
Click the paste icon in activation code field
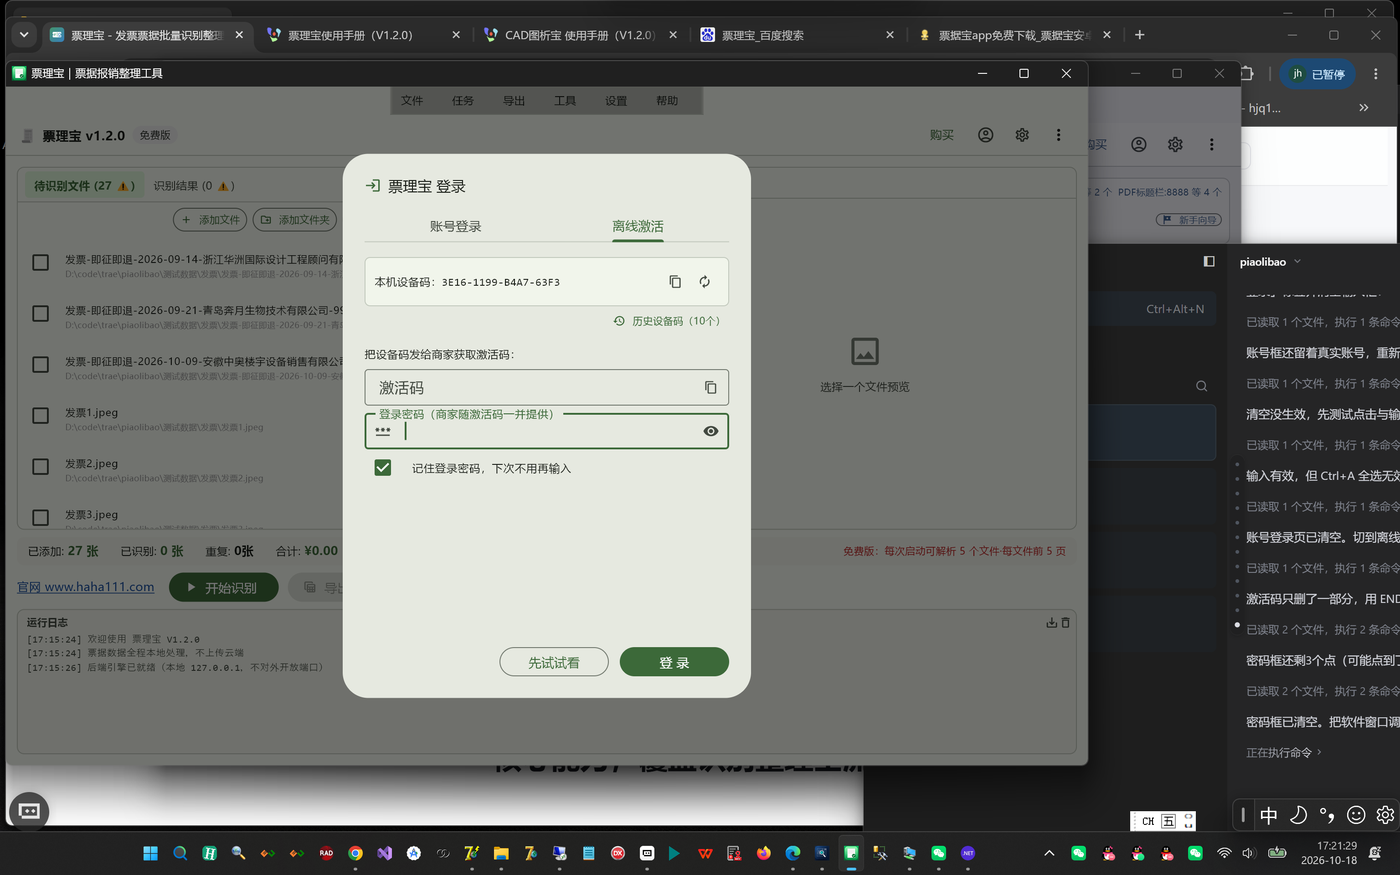711,387
